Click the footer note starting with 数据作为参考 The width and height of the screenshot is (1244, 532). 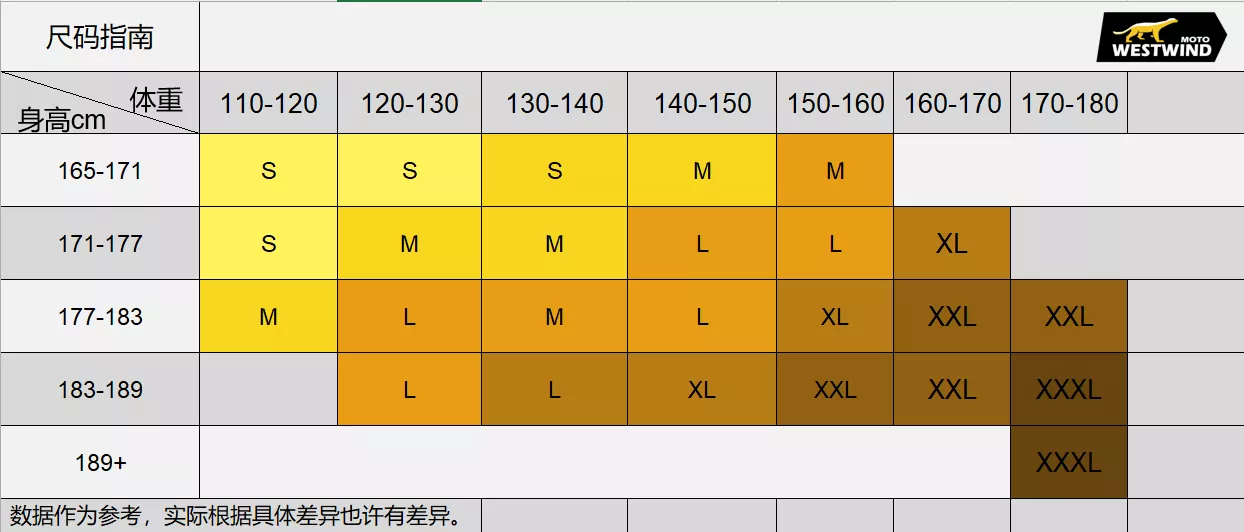click(237, 516)
